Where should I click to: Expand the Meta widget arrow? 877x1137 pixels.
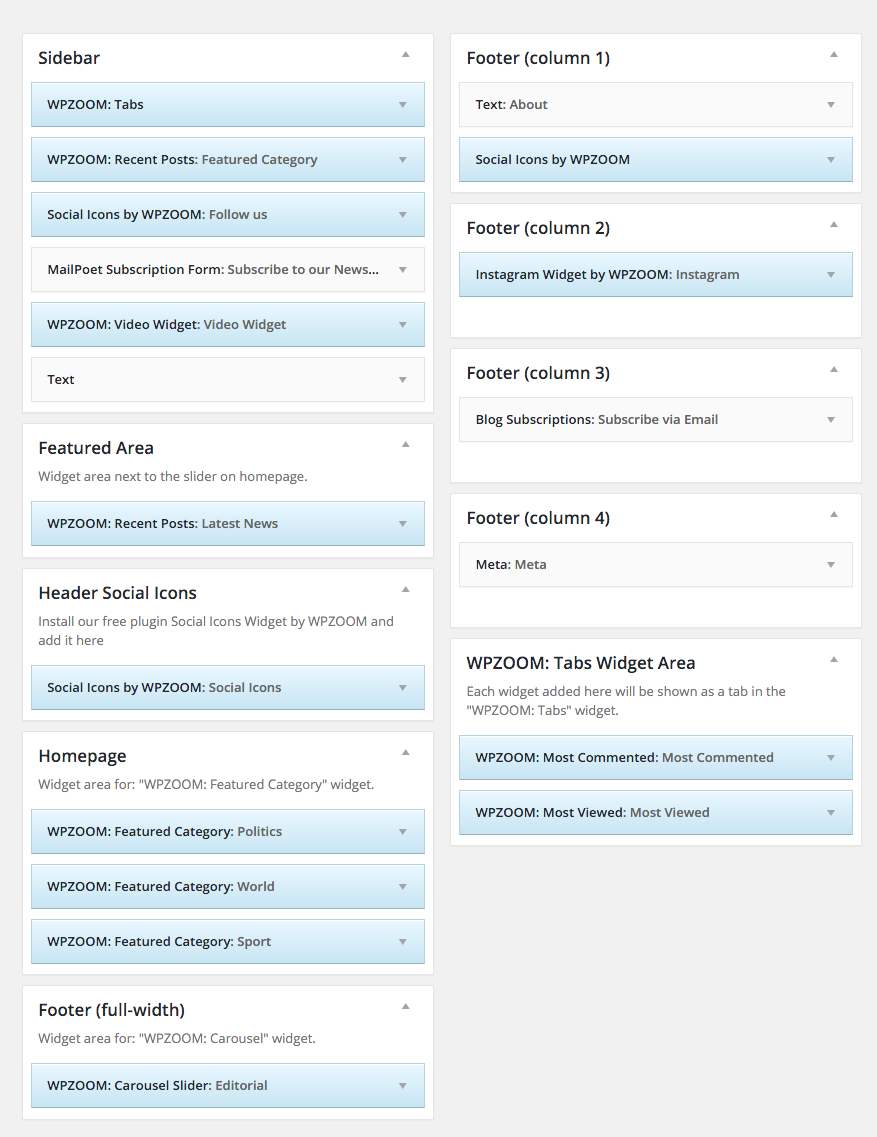click(x=831, y=566)
